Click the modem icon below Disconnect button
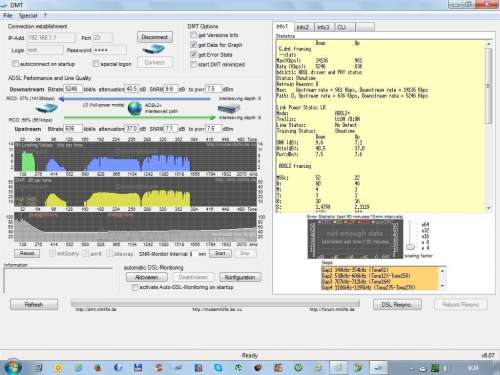Image resolution: width=500 pixels, height=375 pixels. point(154,50)
